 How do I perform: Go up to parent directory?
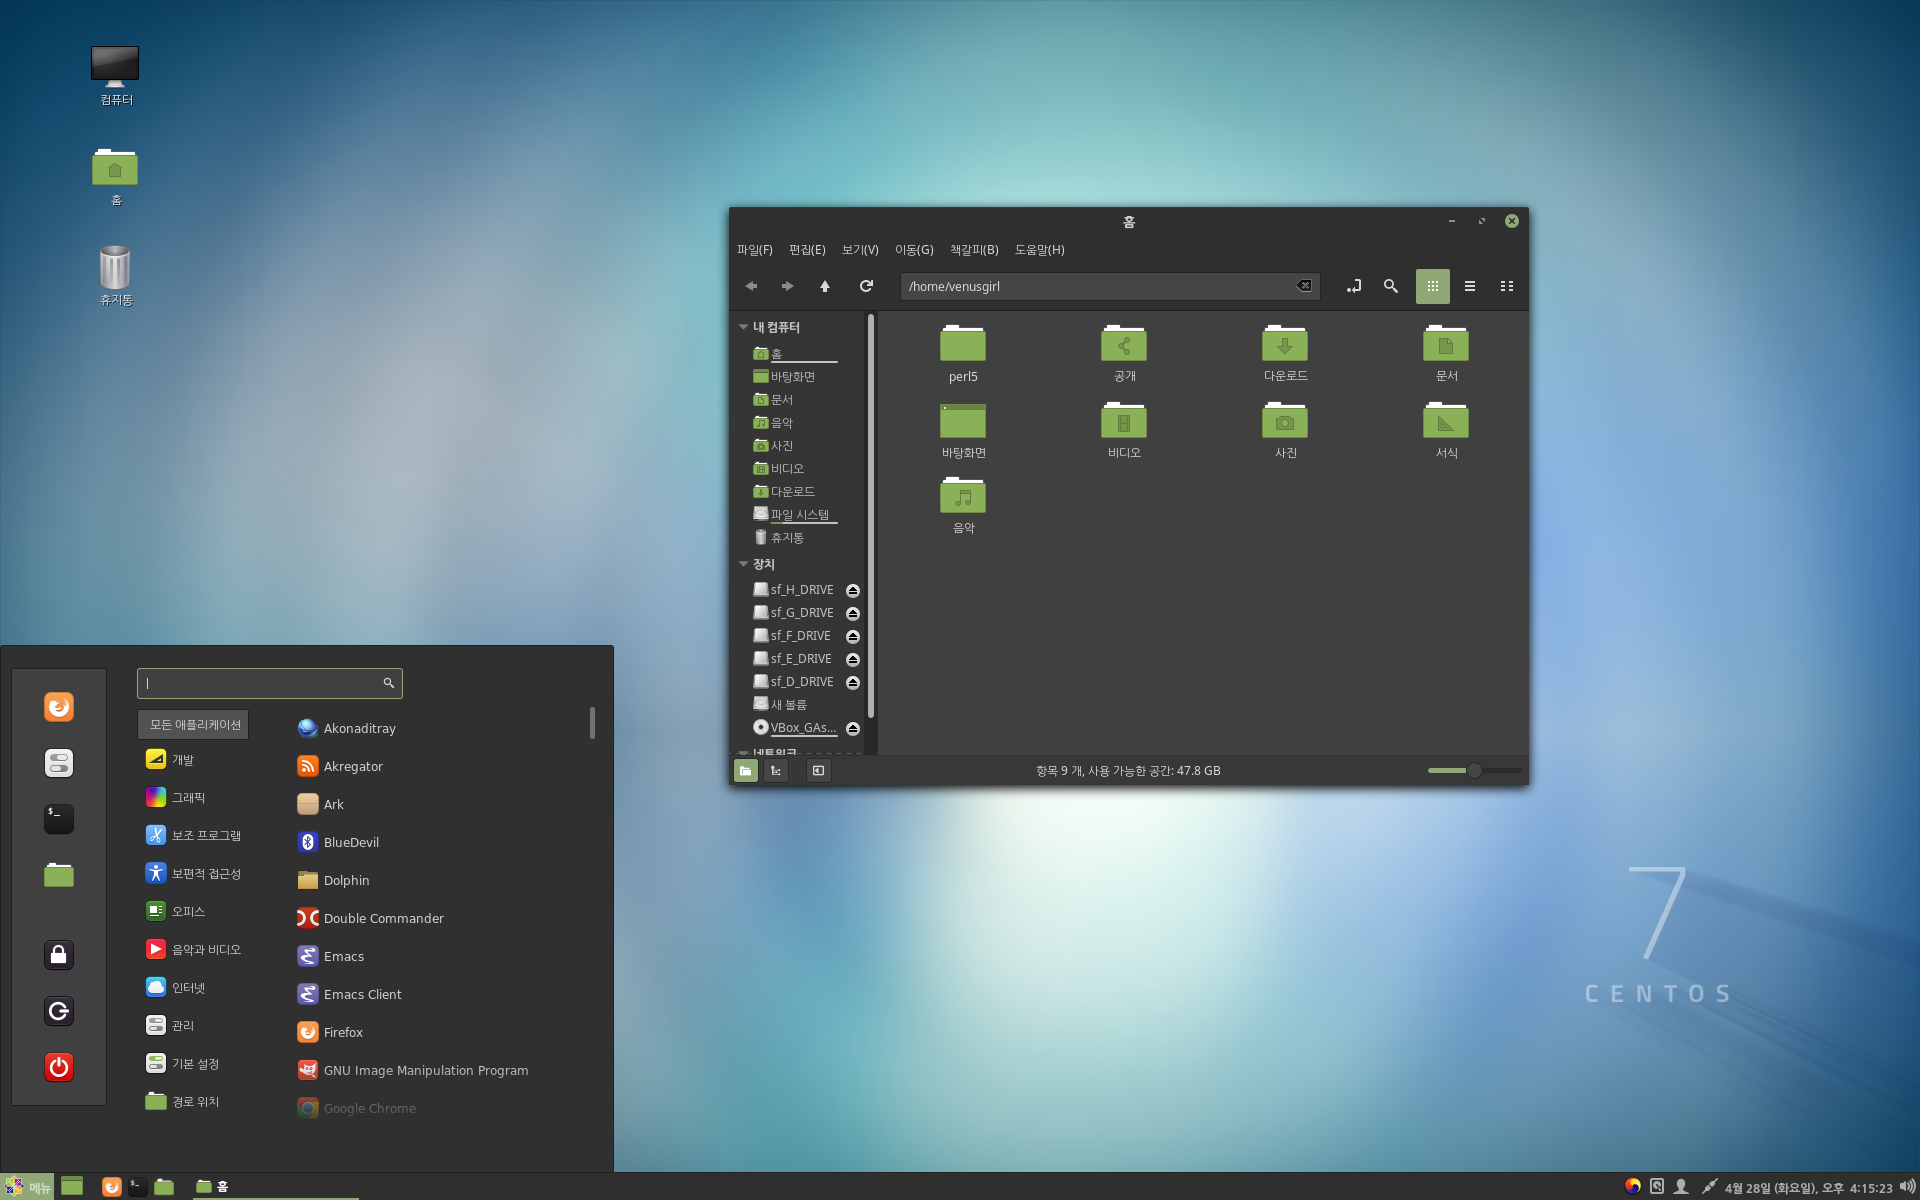click(825, 286)
